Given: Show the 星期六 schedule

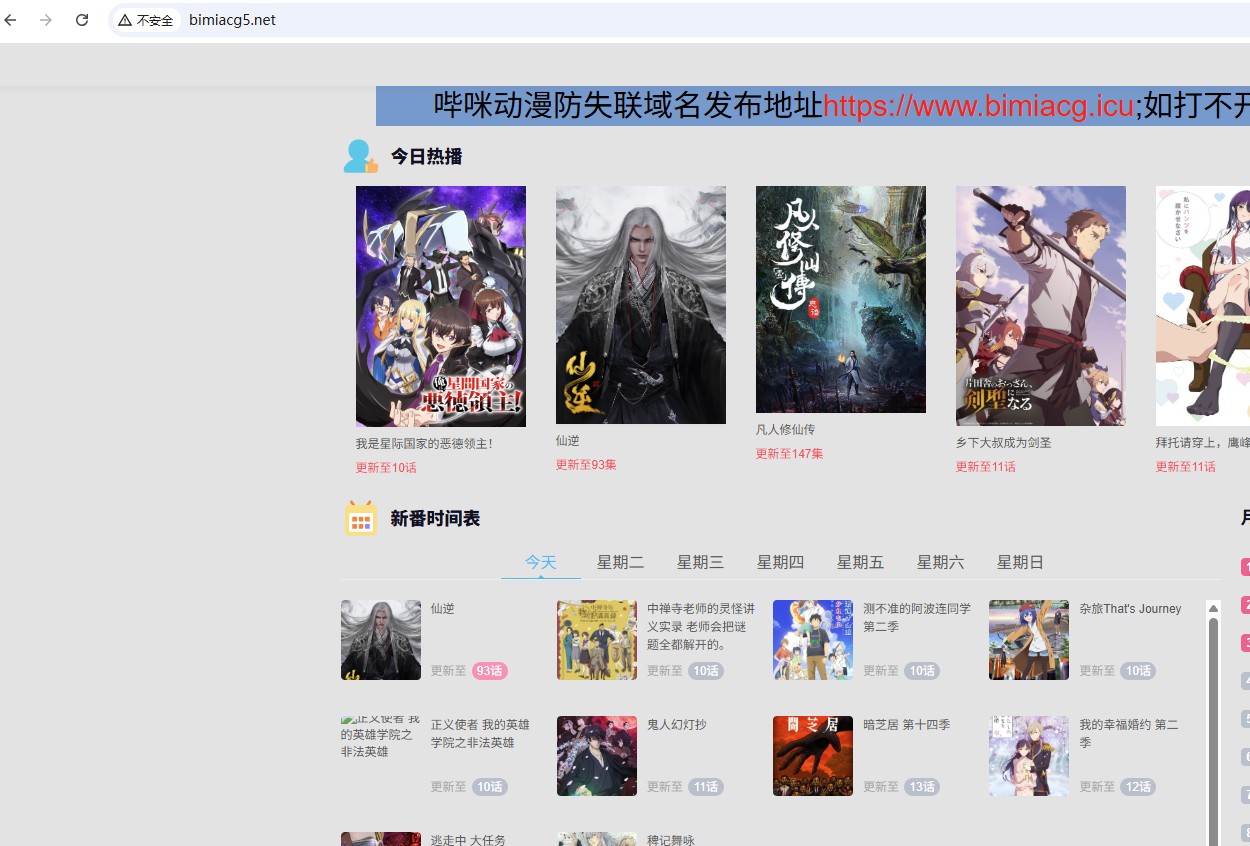Looking at the screenshot, I should pos(941,562).
